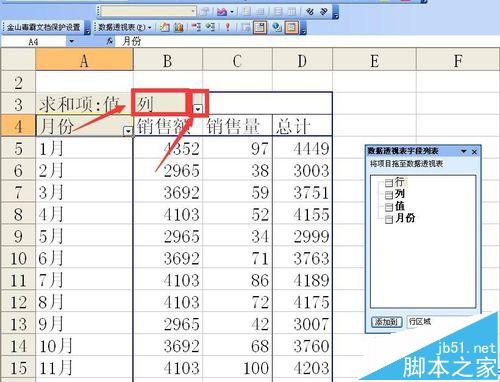Click cell with value 4449
The image size is (500, 382).
(x=302, y=148)
